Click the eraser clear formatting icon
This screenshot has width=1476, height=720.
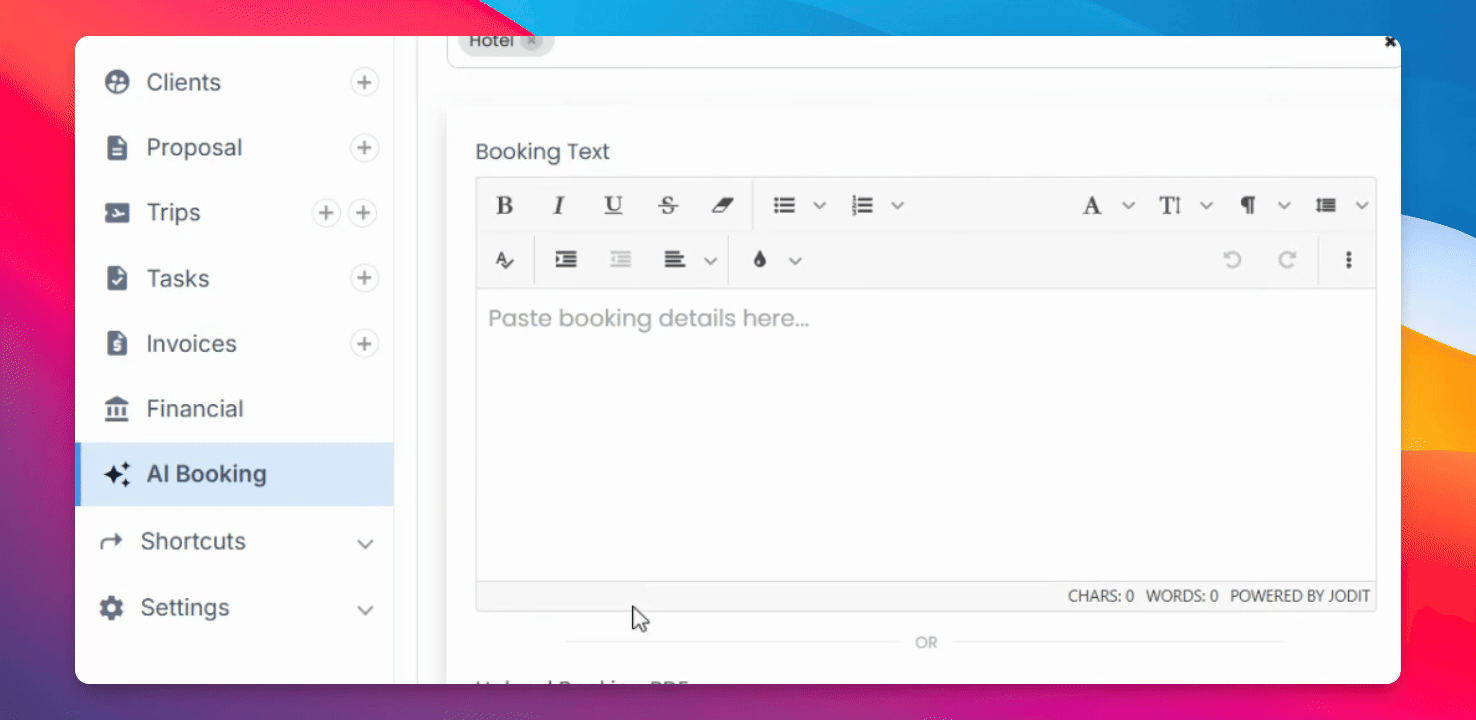[722, 205]
